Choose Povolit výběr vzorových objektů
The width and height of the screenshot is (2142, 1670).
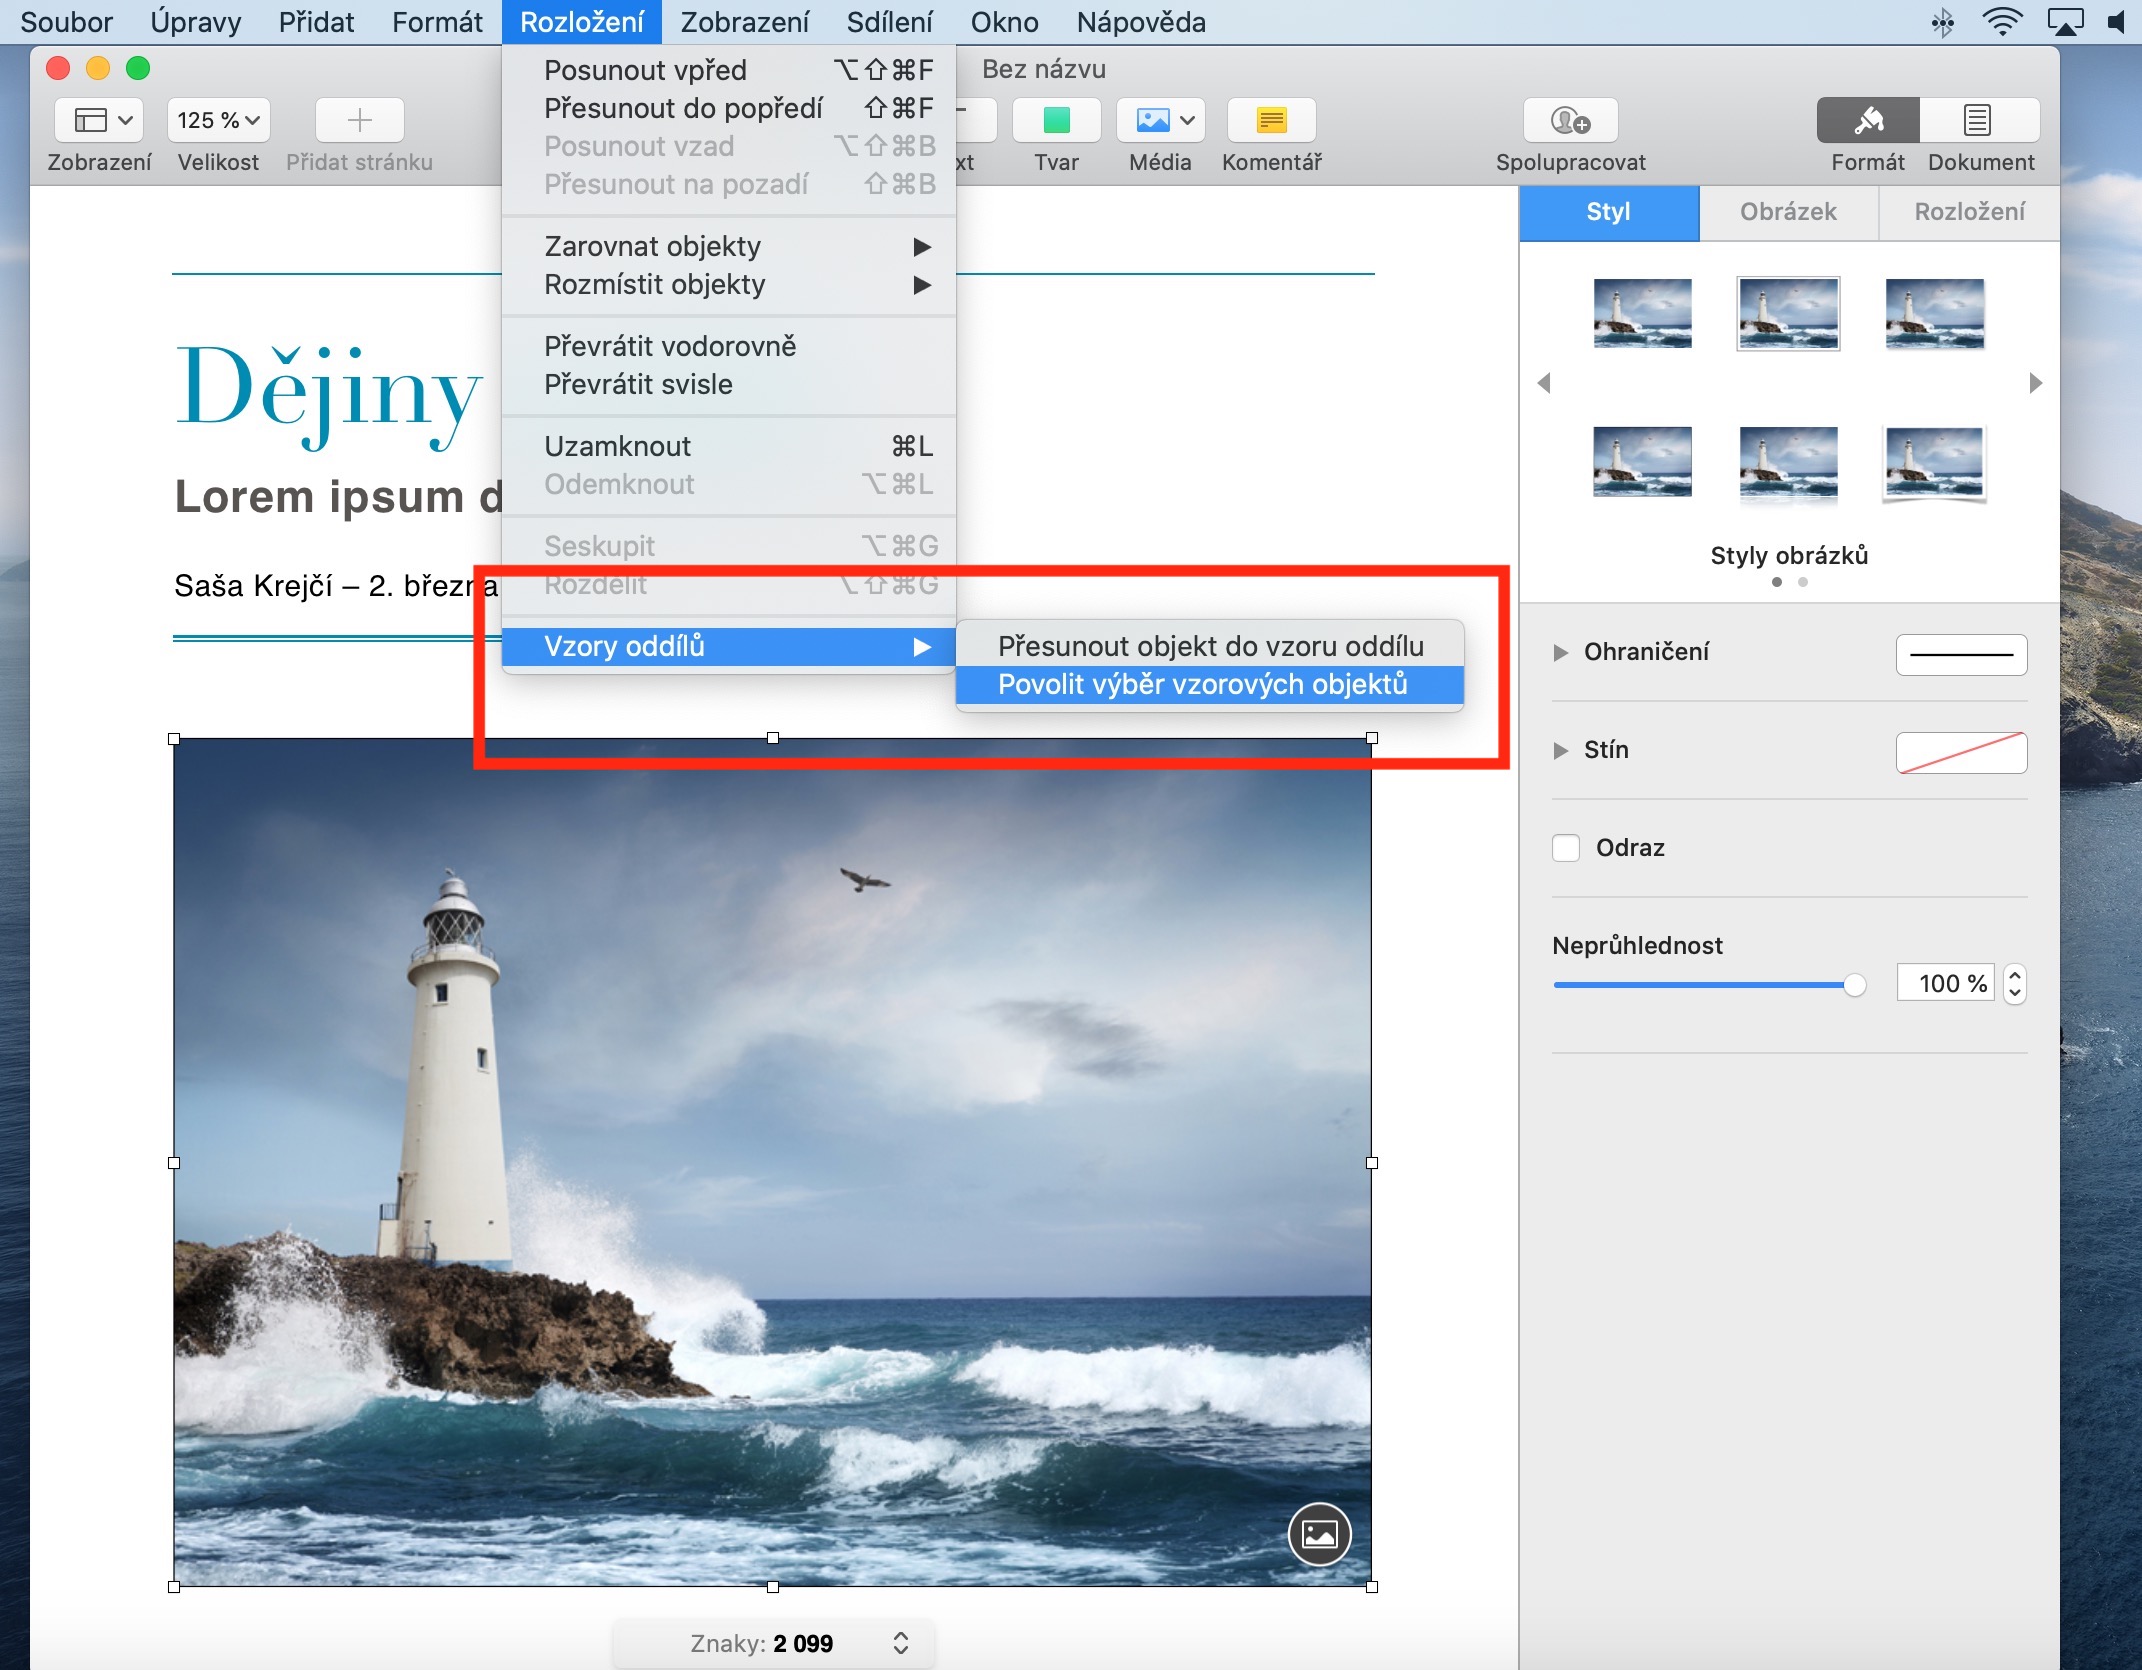[1202, 685]
